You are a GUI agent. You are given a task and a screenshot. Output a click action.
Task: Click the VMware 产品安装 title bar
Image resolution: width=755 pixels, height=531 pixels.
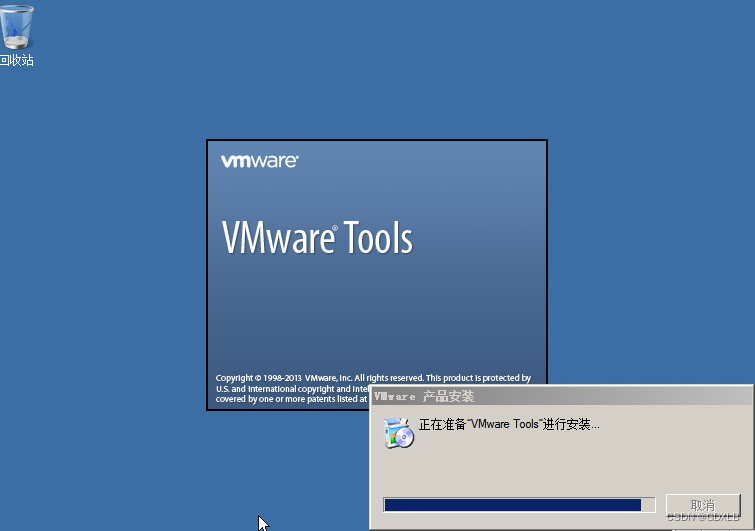click(561, 396)
